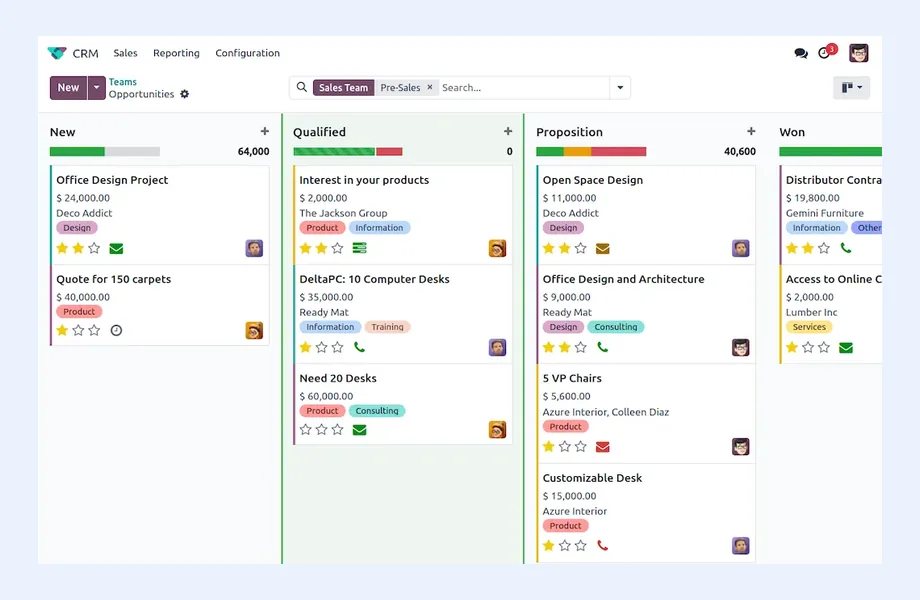
Task: Set second priority star on Quote for 150 carpets
Action: pos(78,330)
